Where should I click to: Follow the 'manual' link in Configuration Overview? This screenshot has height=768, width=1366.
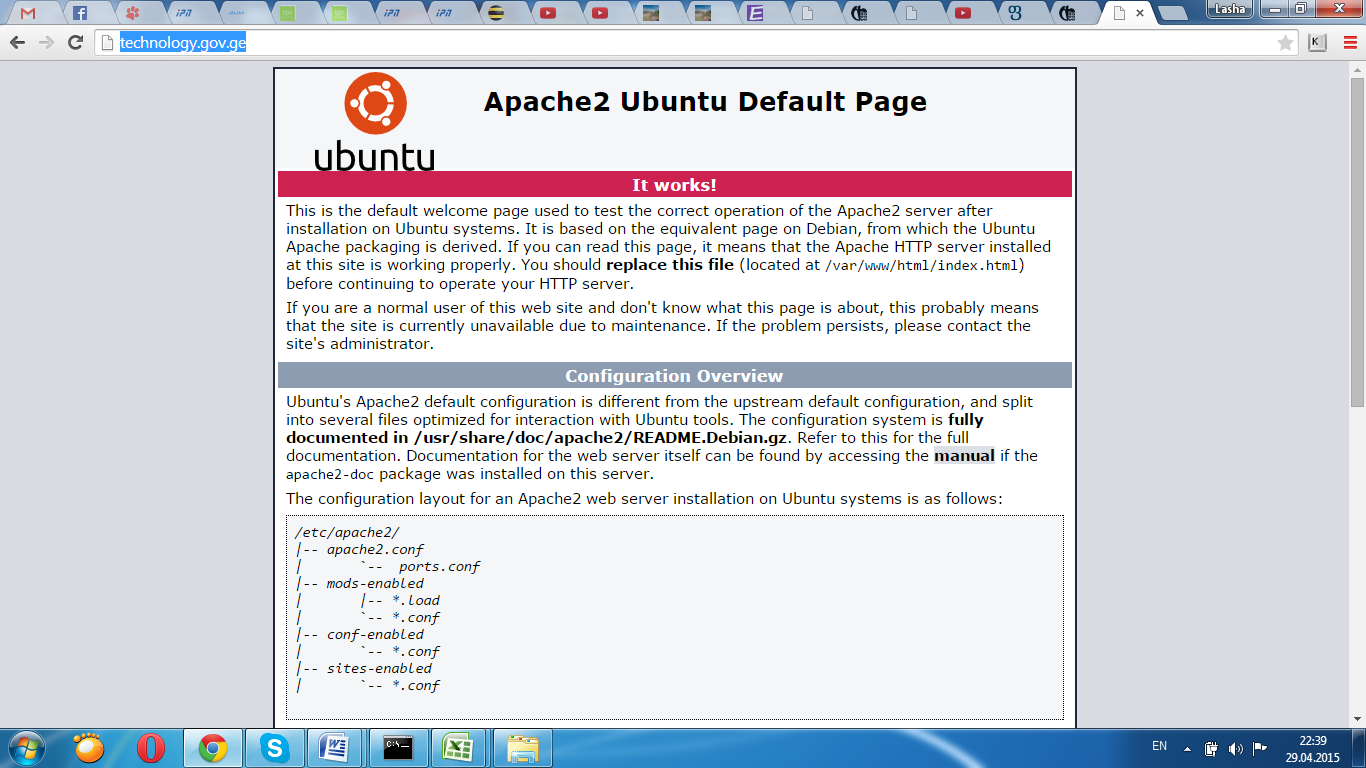pyautogui.click(x=964, y=456)
